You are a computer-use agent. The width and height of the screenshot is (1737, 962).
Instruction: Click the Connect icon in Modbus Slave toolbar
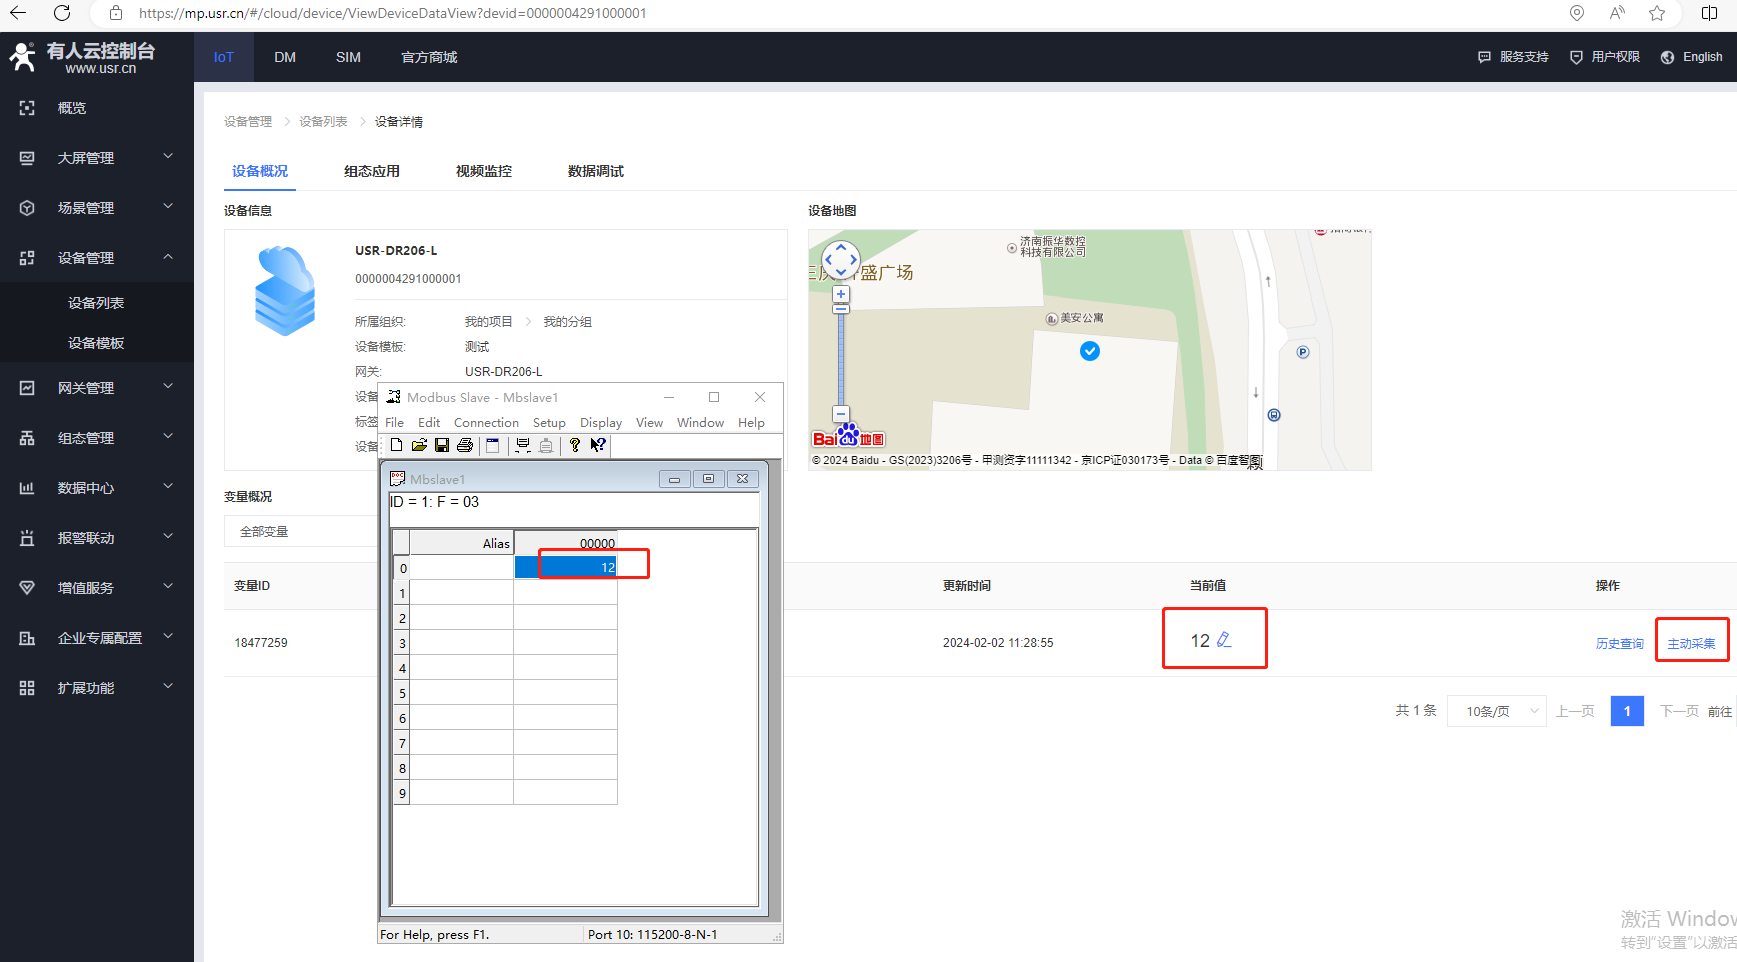(x=523, y=445)
